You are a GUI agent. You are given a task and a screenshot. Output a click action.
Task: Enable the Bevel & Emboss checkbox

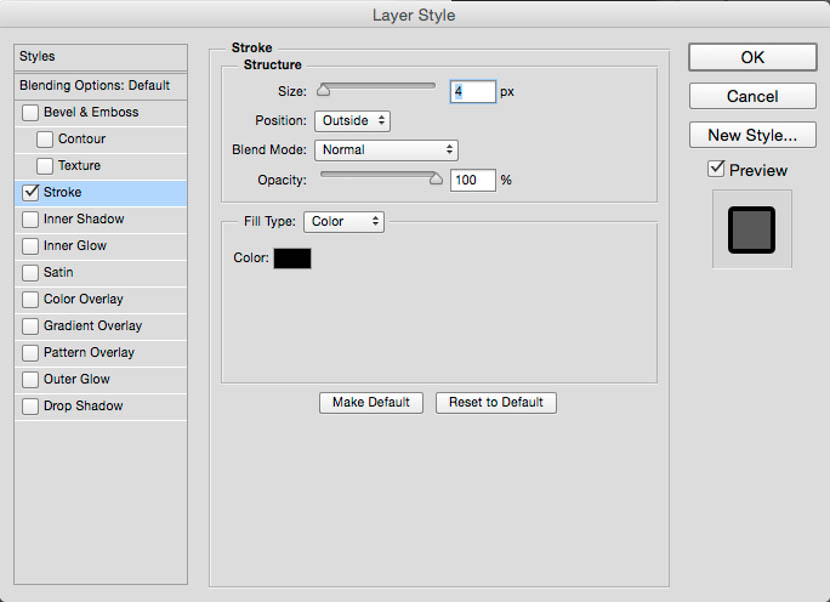click(30, 113)
